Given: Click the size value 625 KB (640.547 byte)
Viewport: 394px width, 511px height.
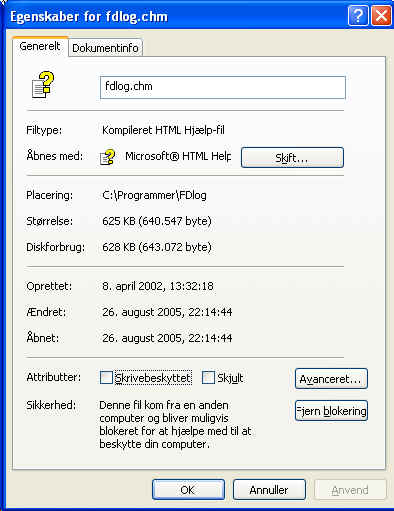Looking at the screenshot, I should click(x=157, y=221).
